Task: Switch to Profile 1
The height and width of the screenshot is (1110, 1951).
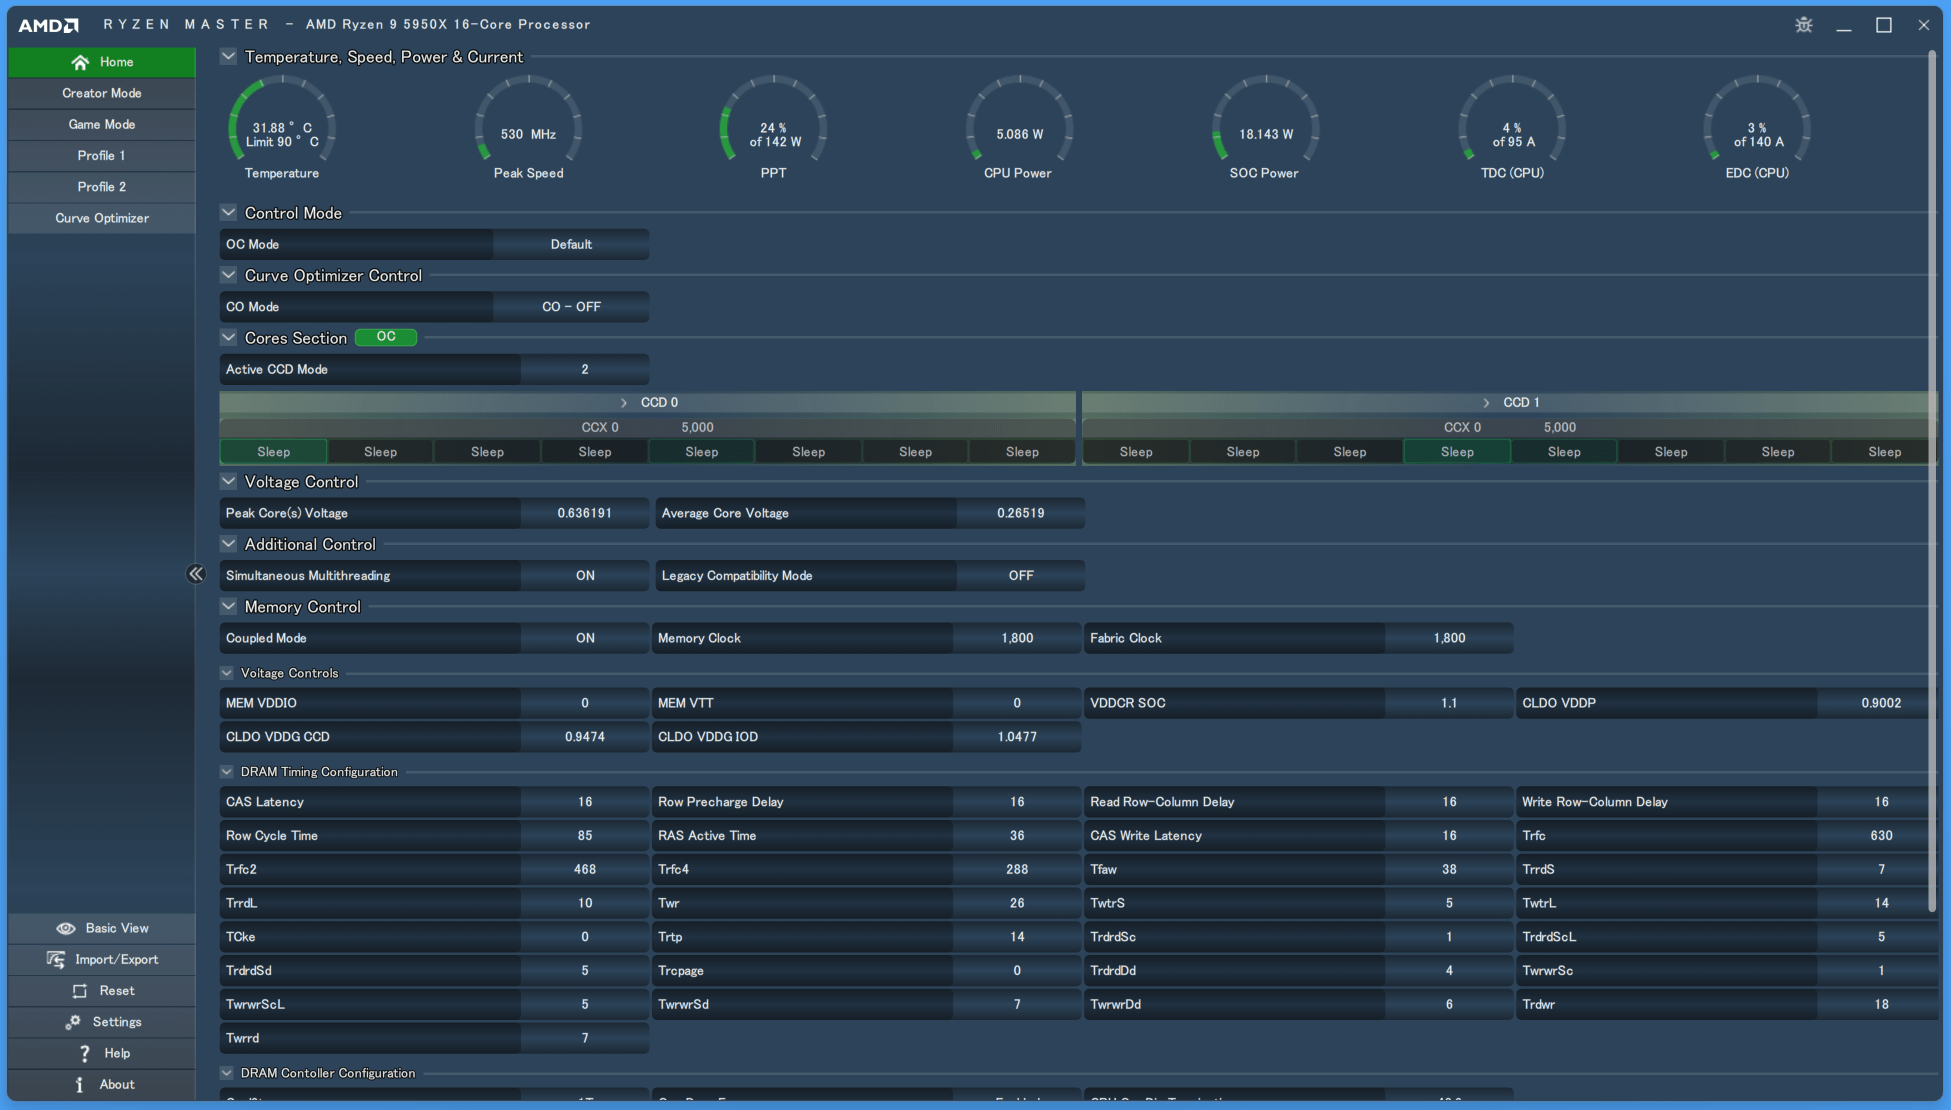Action: (x=102, y=156)
